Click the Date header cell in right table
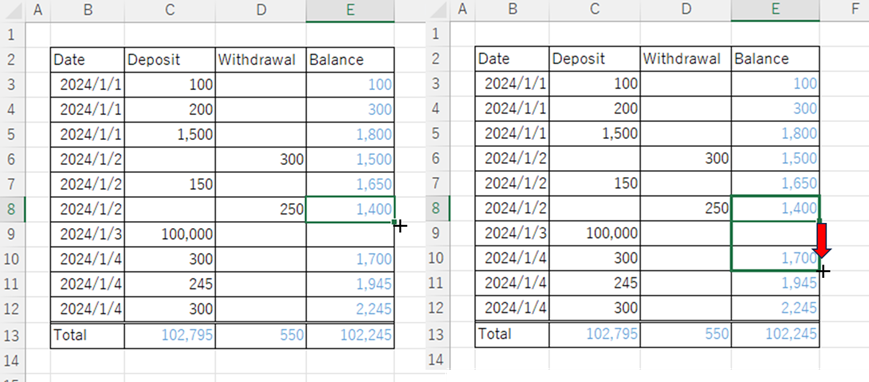 tap(513, 60)
